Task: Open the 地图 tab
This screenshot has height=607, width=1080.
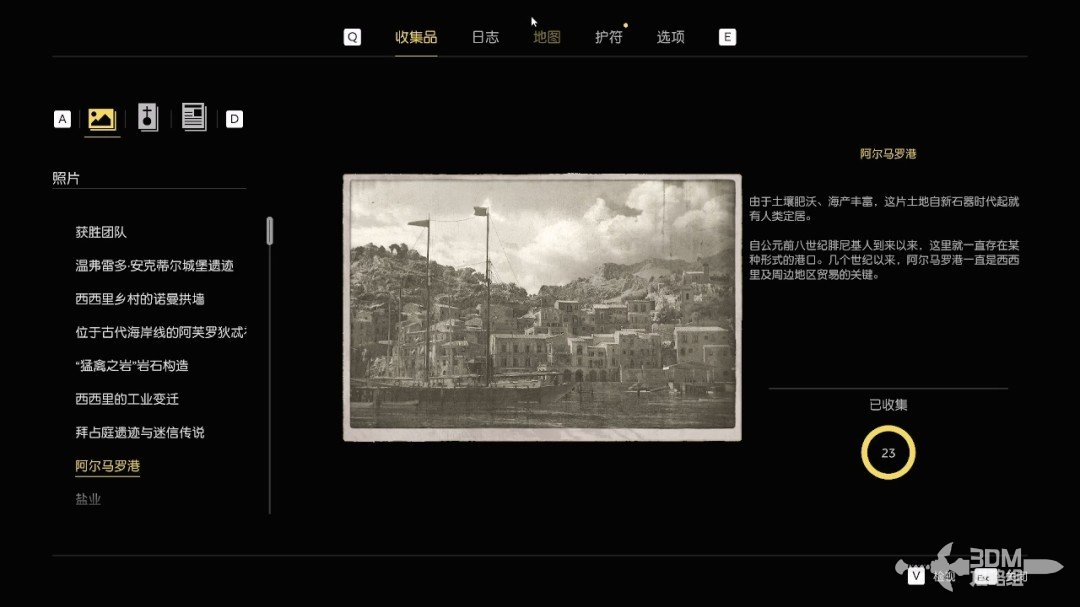Action: (x=547, y=37)
